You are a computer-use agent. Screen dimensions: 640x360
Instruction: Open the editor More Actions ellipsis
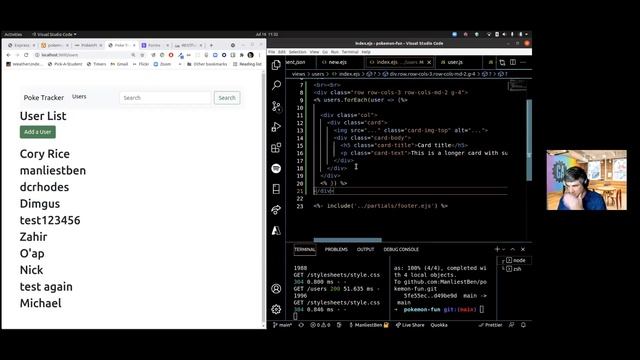[523, 62]
